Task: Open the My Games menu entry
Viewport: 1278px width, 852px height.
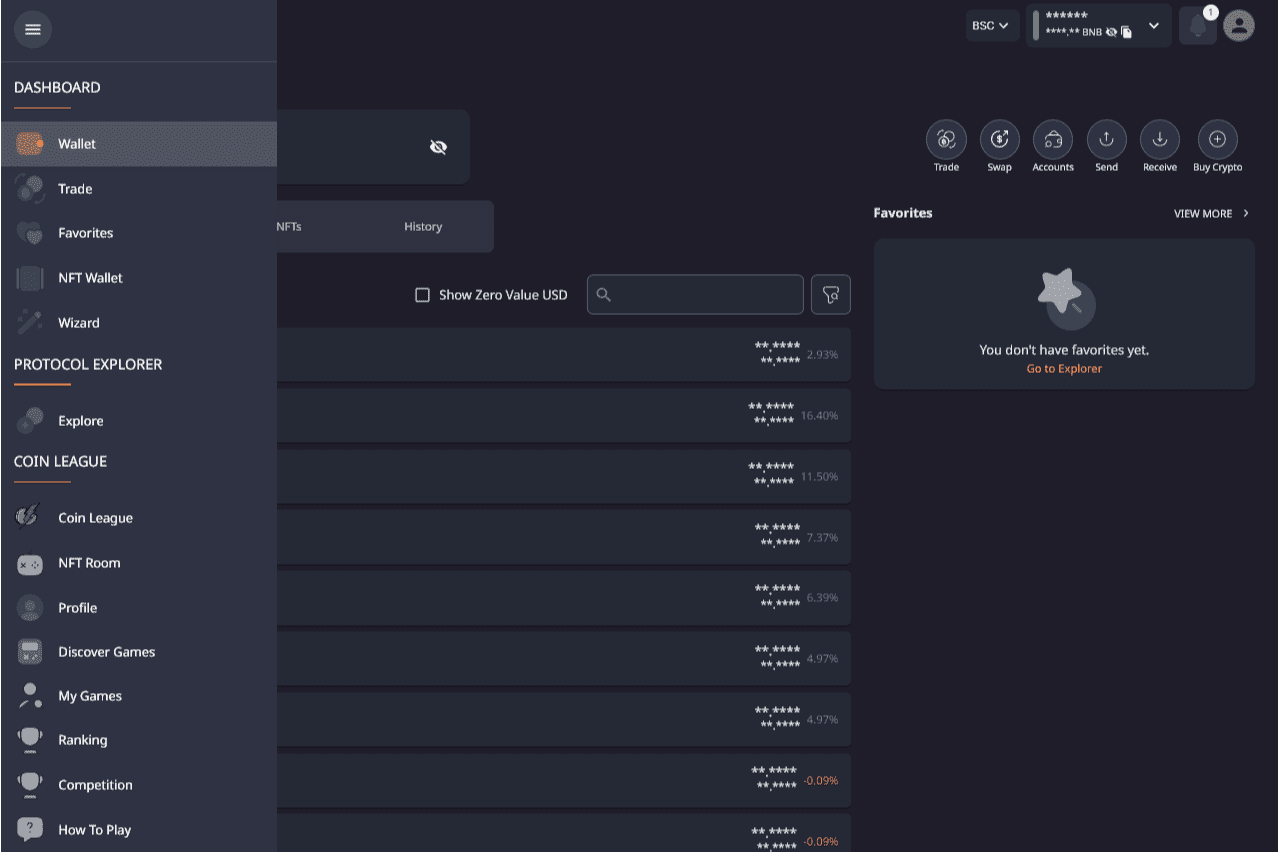Action: (139, 696)
